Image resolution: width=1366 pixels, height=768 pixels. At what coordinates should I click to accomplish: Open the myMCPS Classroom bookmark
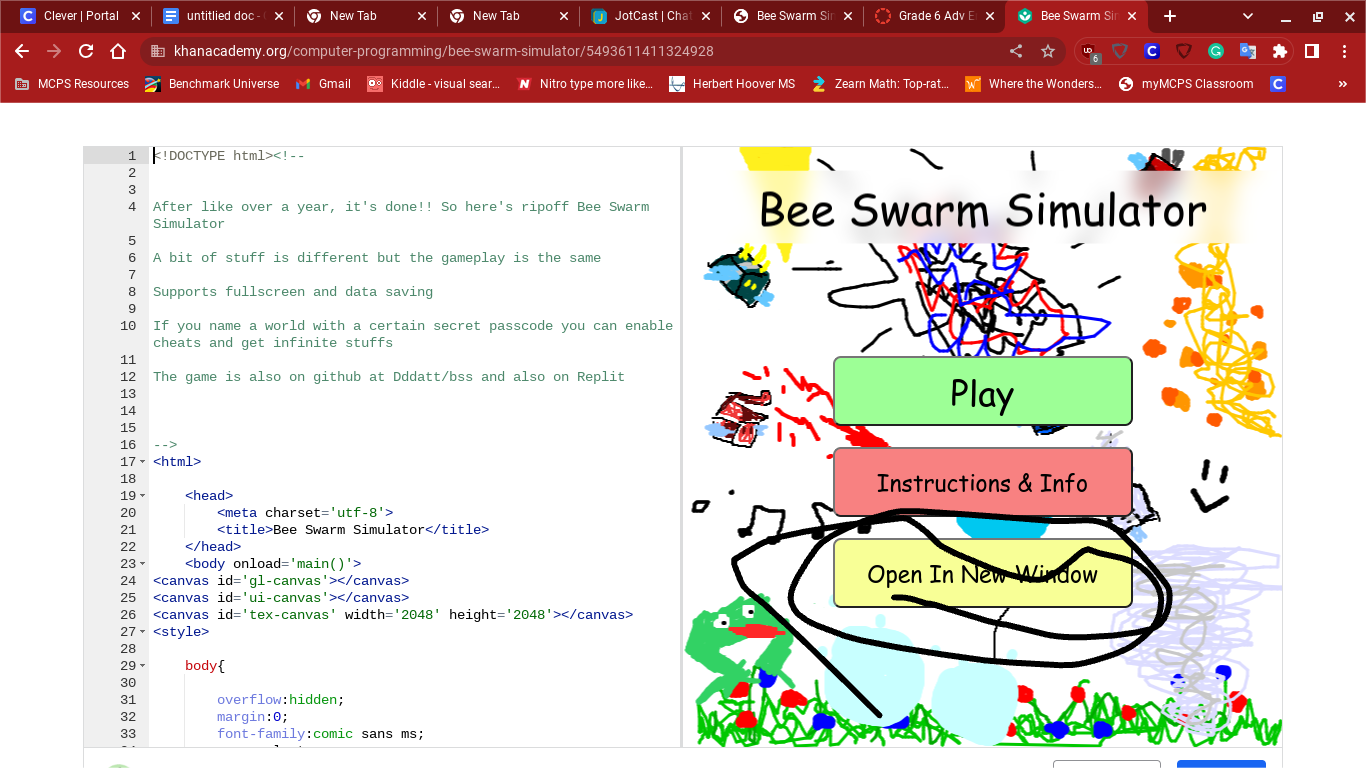tap(1185, 84)
